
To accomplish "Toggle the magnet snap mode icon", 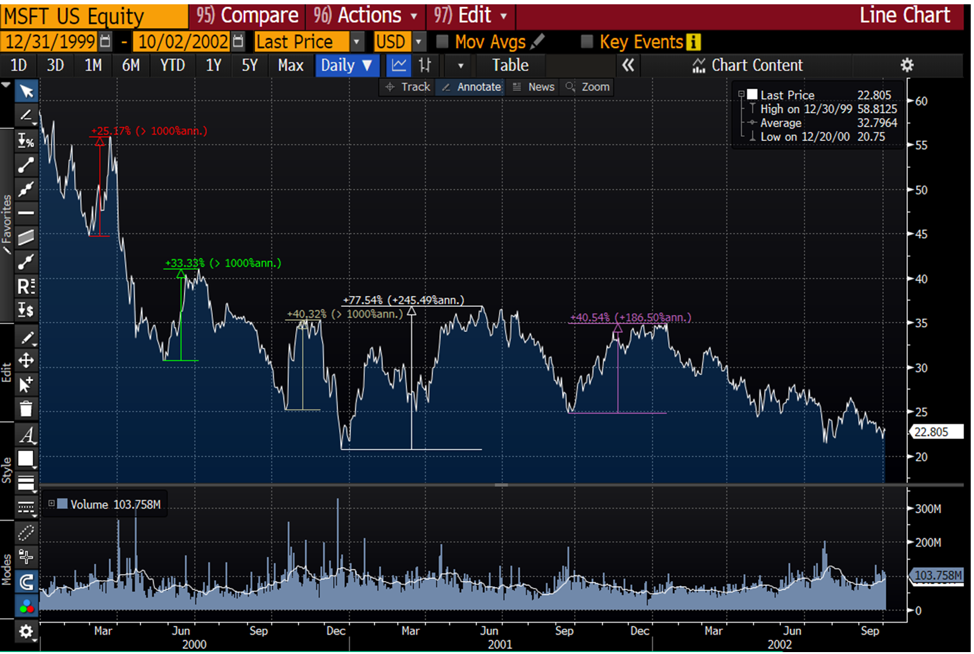I will point(26,582).
